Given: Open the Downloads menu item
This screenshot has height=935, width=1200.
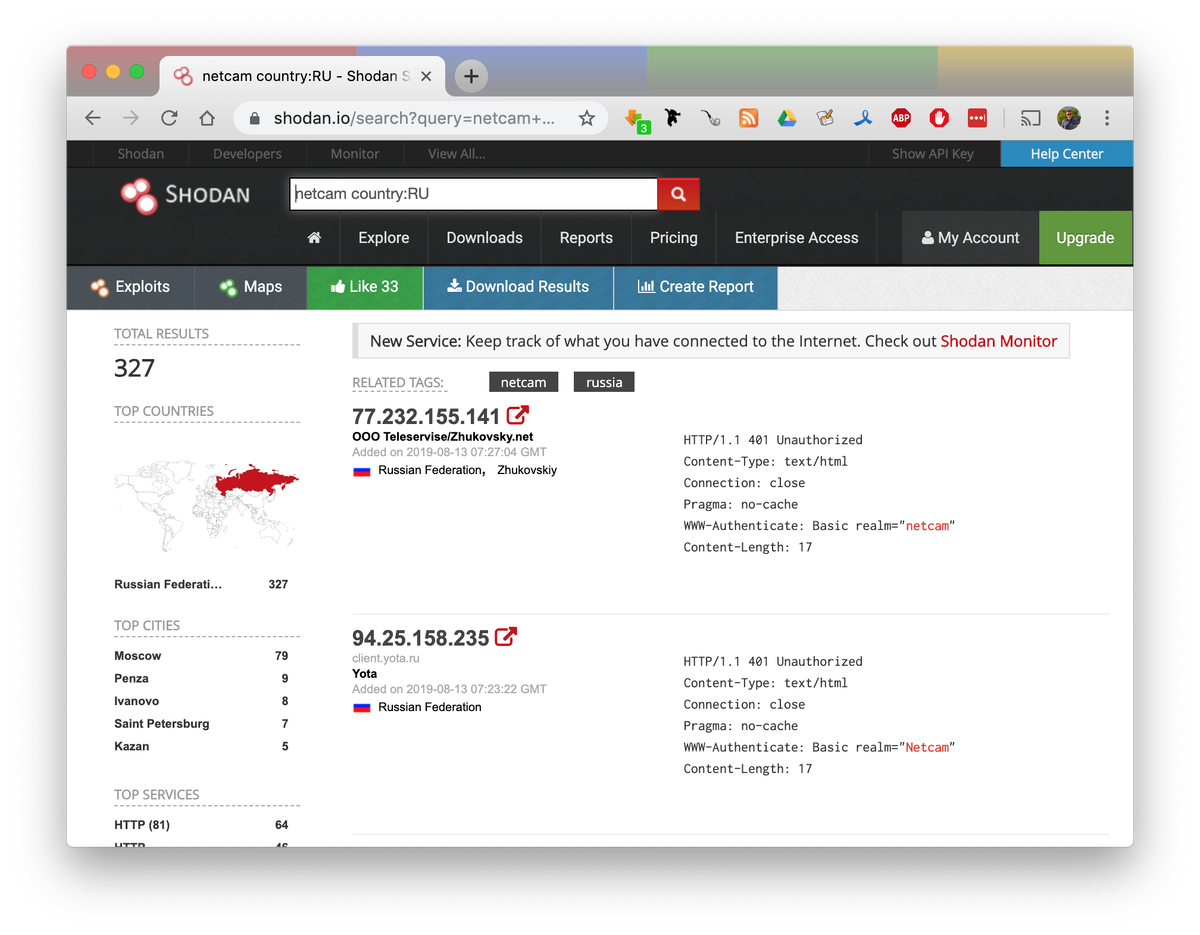Looking at the screenshot, I should (x=484, y=237).
